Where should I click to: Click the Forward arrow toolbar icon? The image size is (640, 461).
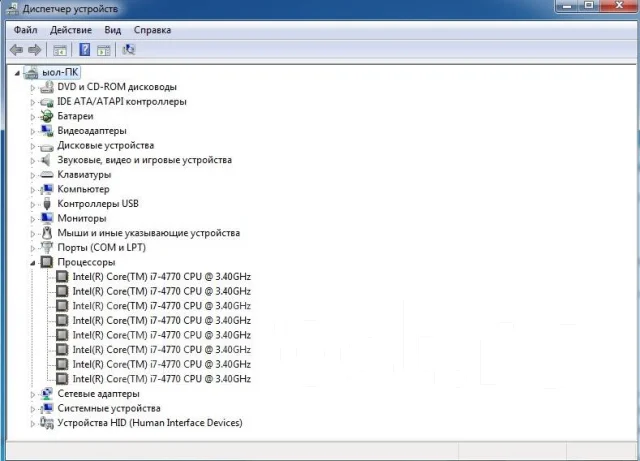pos(35,50)
